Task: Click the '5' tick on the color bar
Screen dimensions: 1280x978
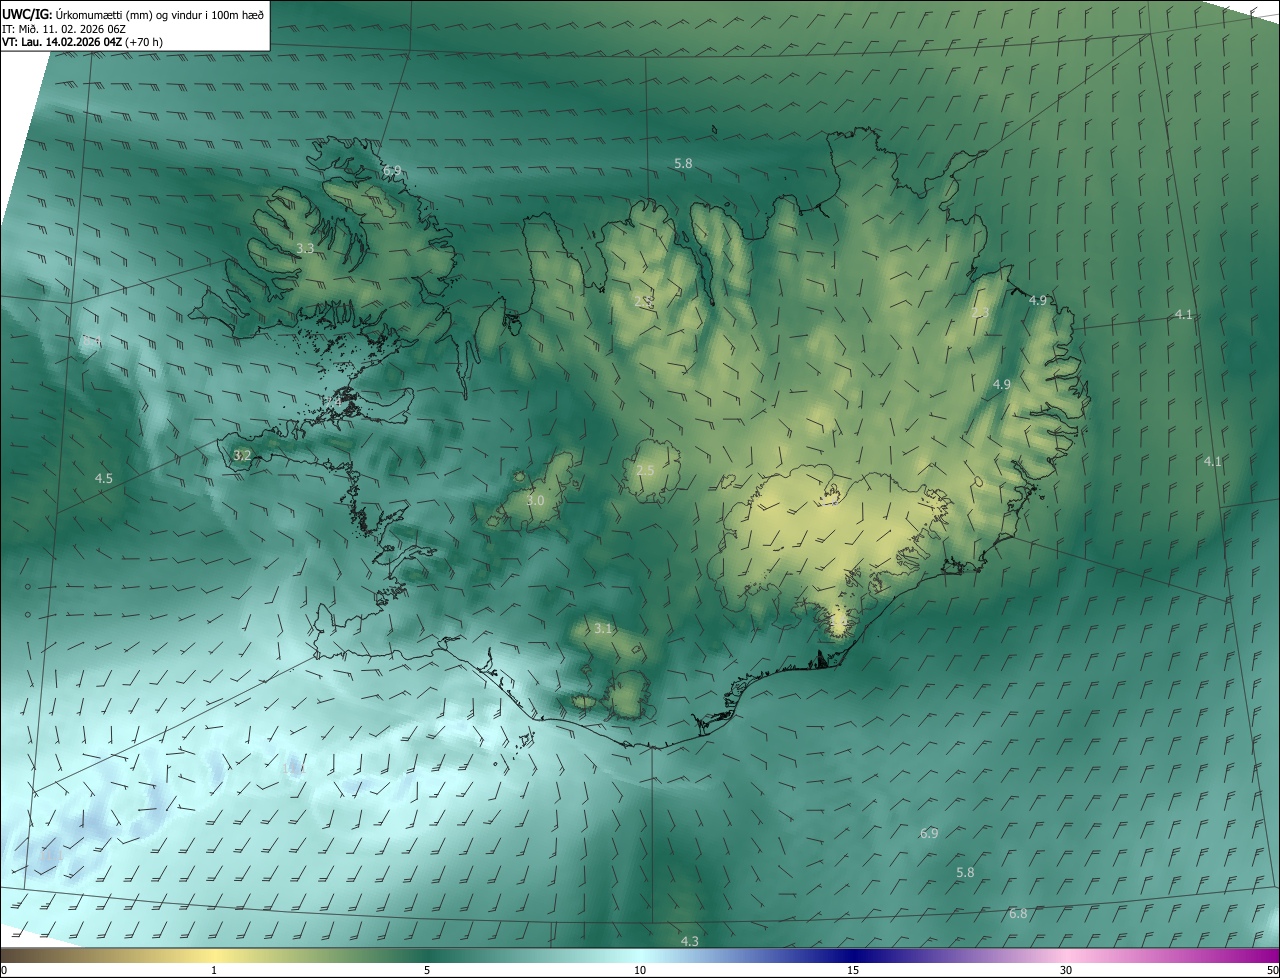Action: click(427, 970)
